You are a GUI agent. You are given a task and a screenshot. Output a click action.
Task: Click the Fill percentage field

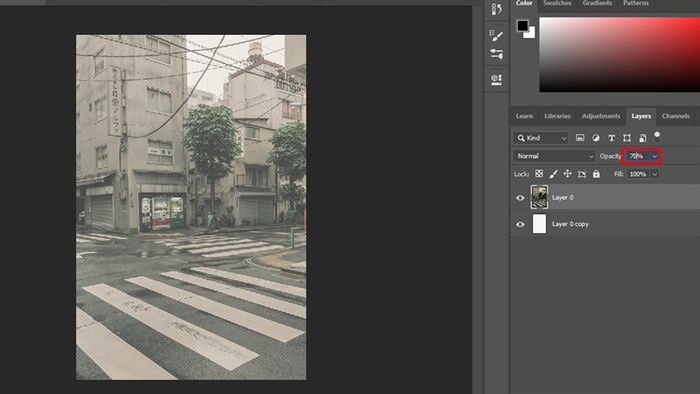638,174
